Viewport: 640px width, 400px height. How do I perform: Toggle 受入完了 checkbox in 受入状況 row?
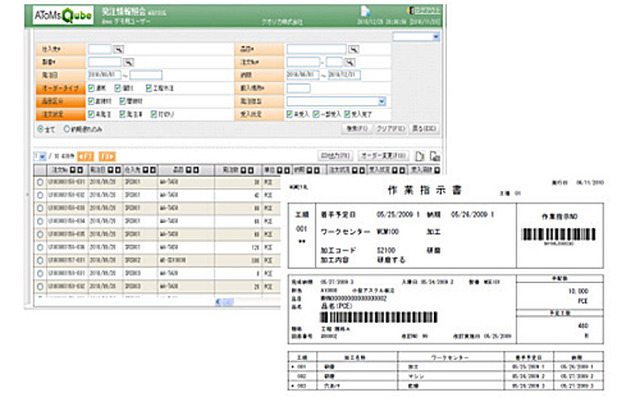347,114
